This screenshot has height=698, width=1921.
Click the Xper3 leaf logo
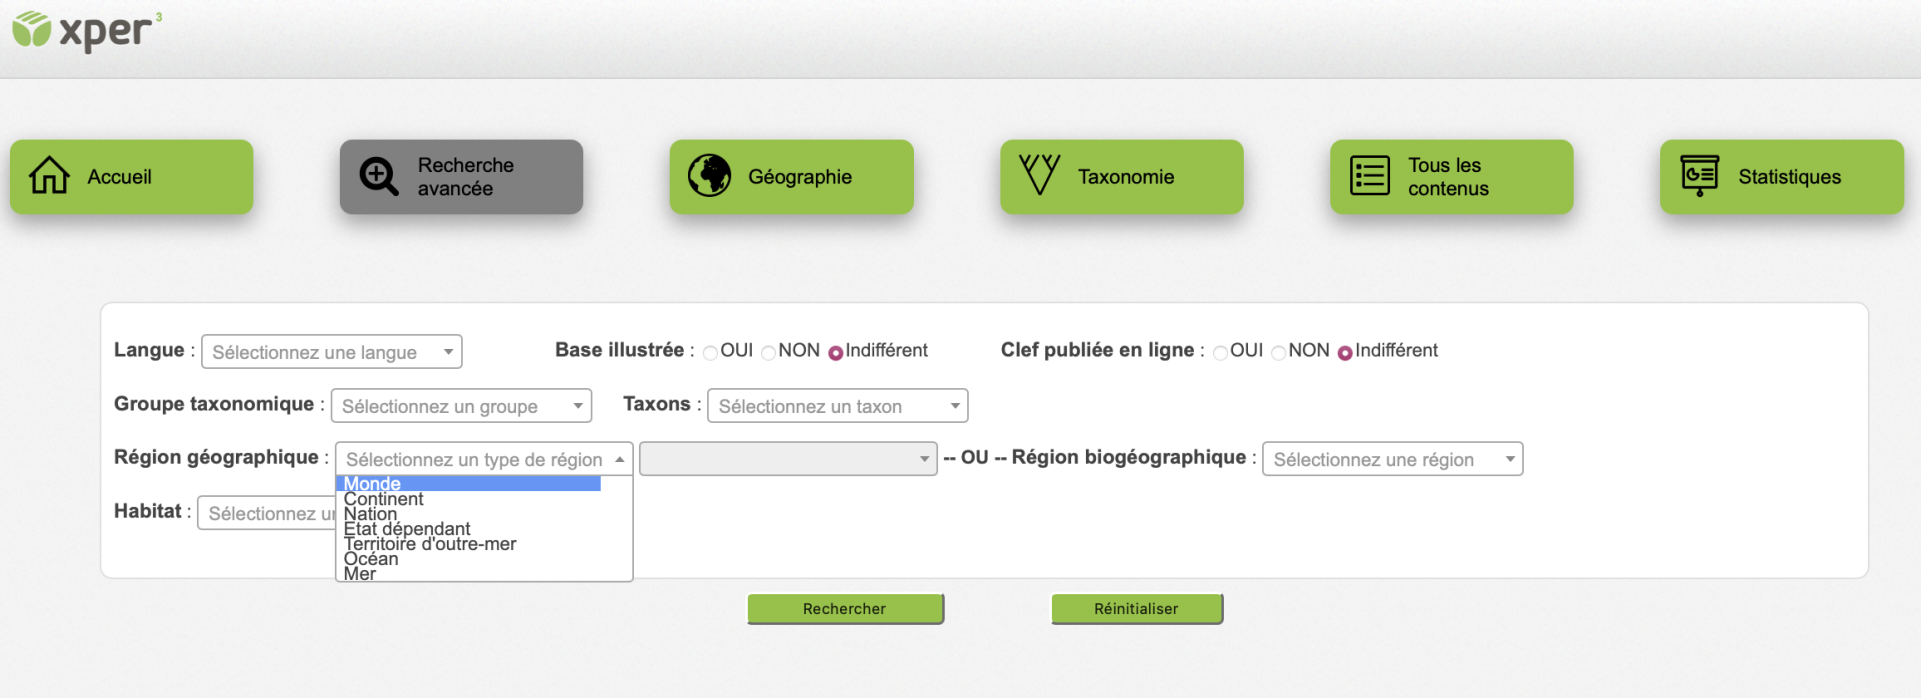(x=32, y=30)
